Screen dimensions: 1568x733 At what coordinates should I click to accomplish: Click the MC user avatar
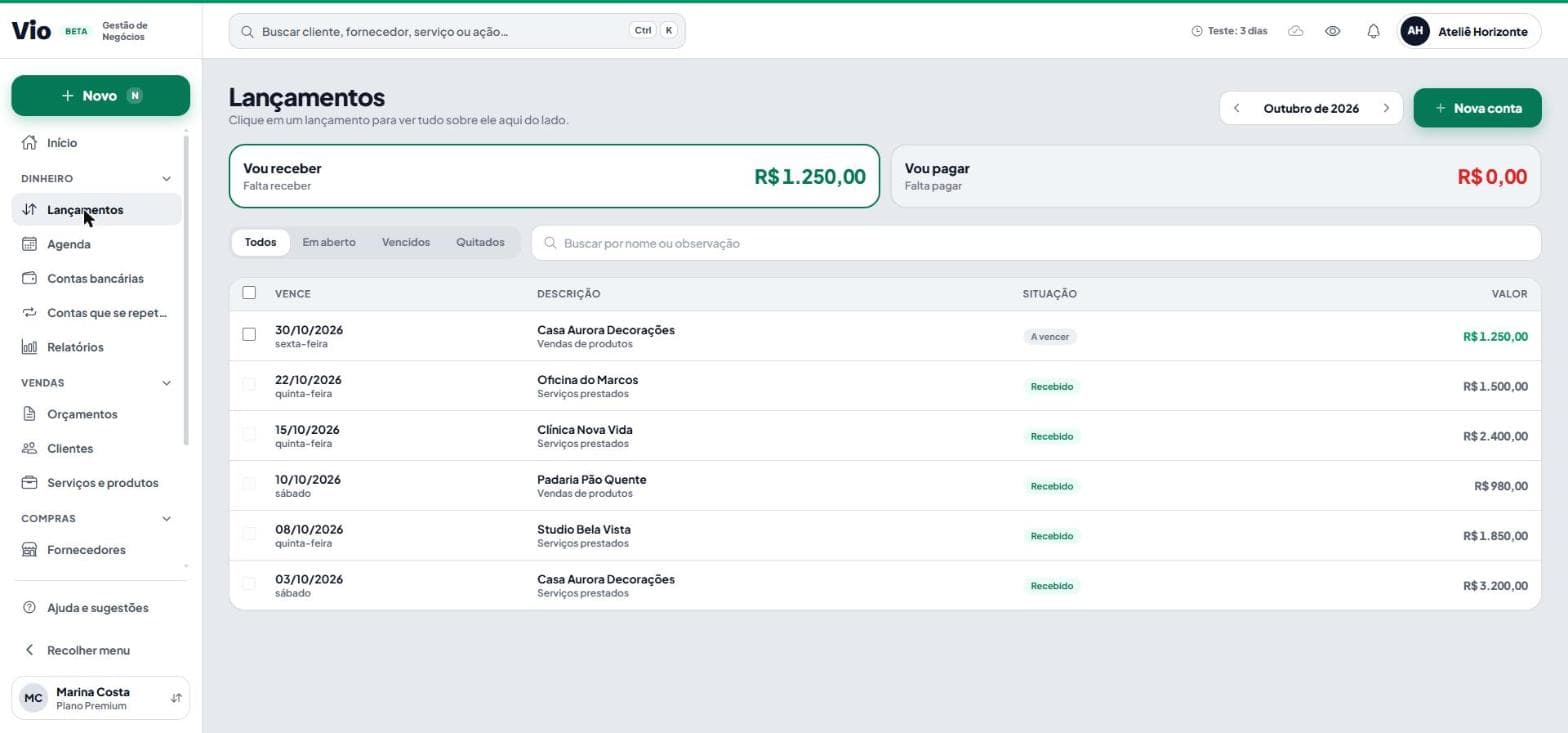click(x=33, y=698)
